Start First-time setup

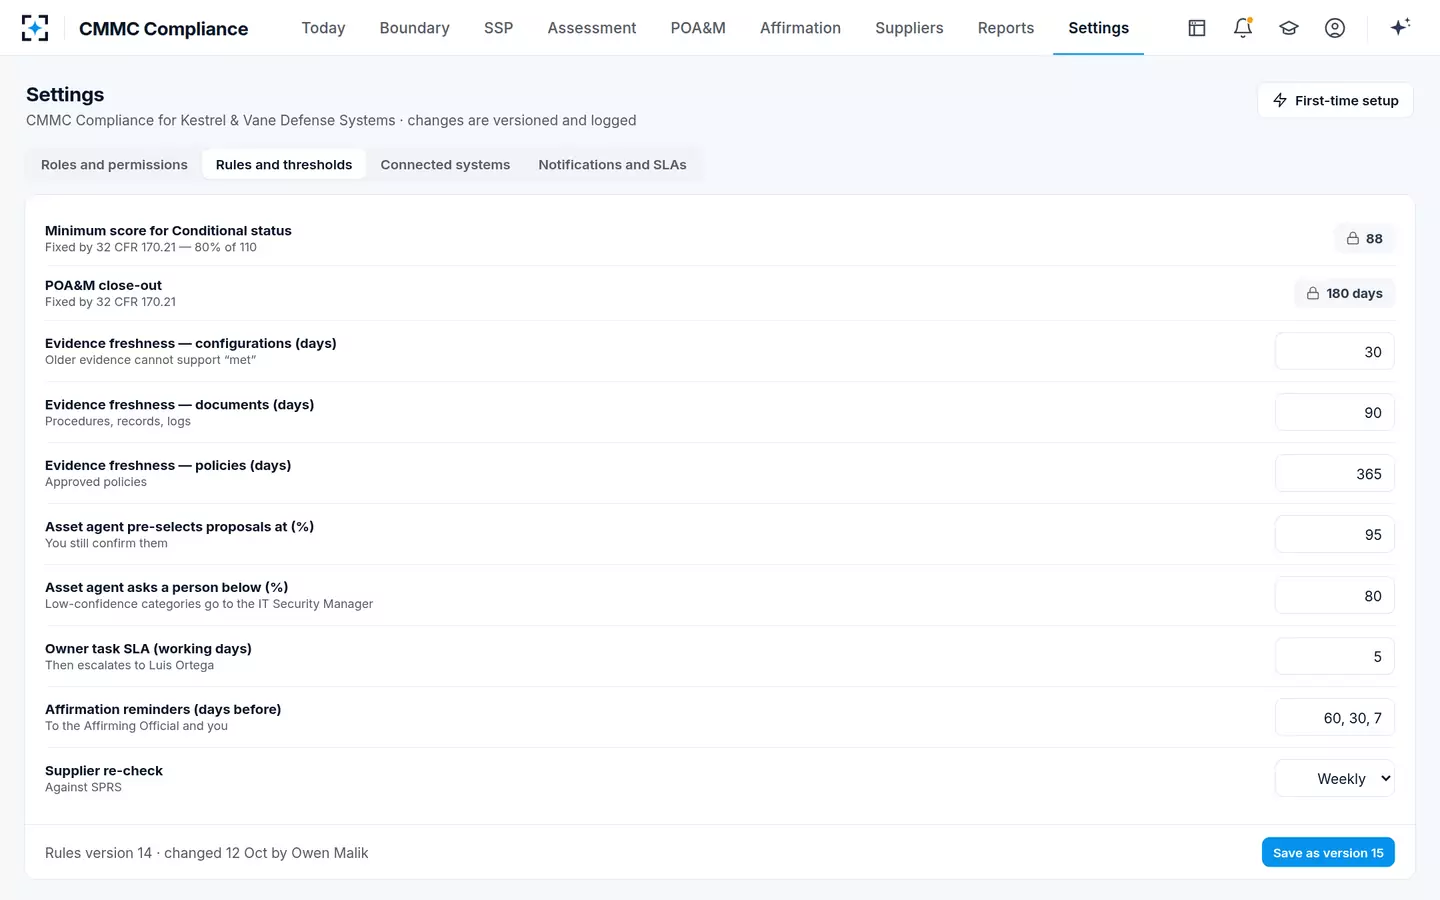click(x=1335, y=100)
